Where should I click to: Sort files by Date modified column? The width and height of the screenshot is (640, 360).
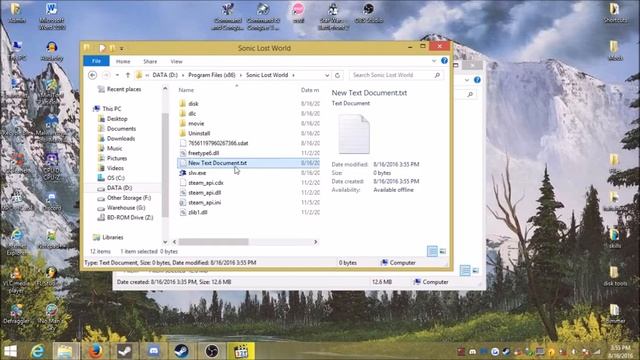coord(310,90)
